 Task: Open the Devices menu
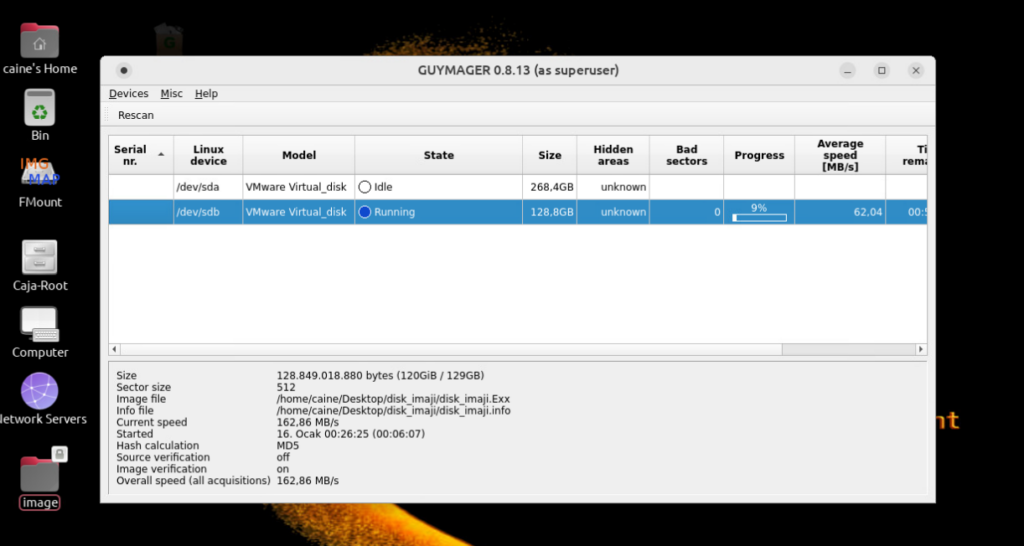click(129, 93)
